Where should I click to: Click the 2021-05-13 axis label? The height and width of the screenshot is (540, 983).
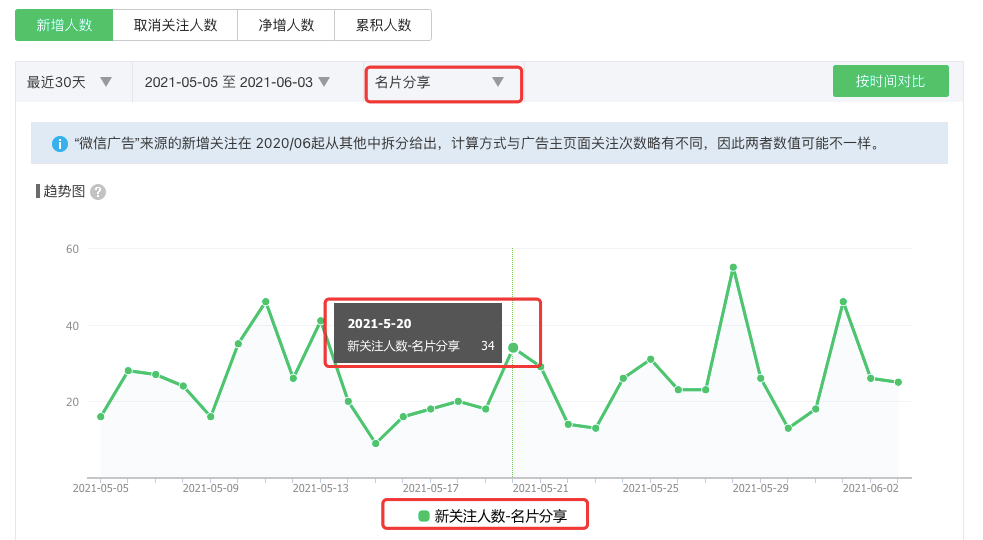pos(320,488)
